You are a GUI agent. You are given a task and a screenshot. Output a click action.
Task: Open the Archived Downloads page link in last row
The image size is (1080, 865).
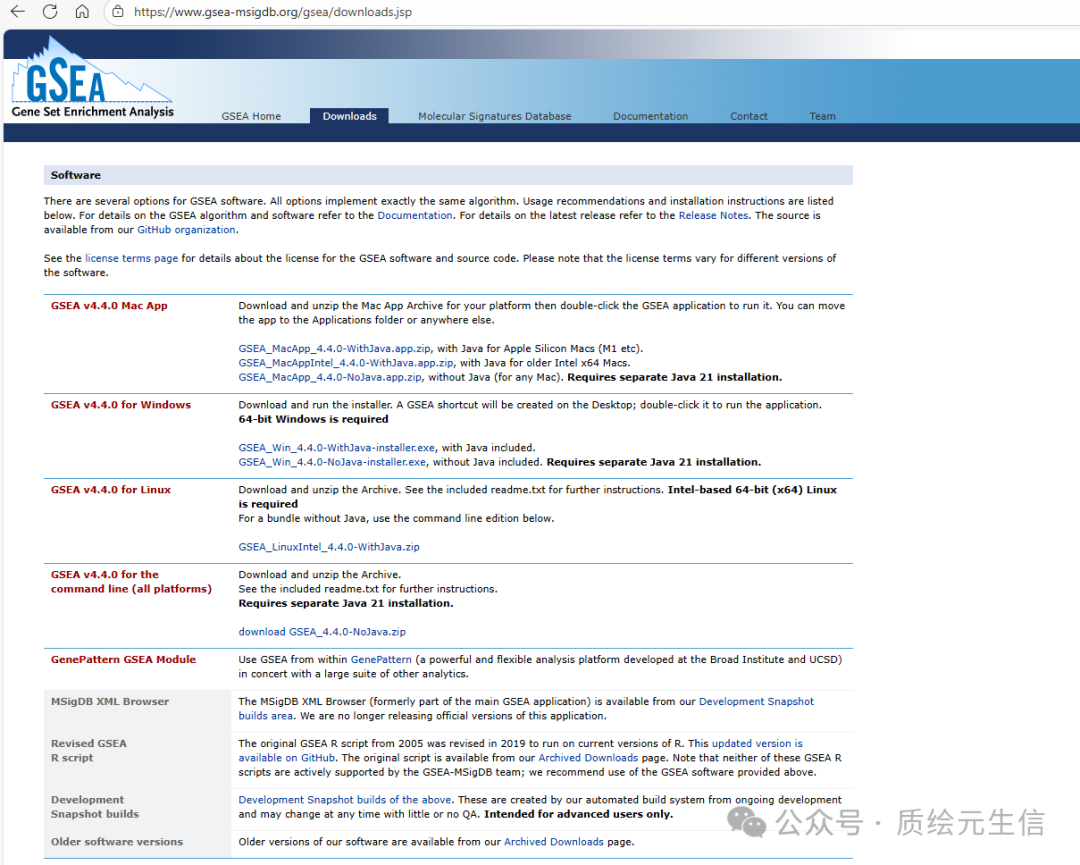pos(554,842)
